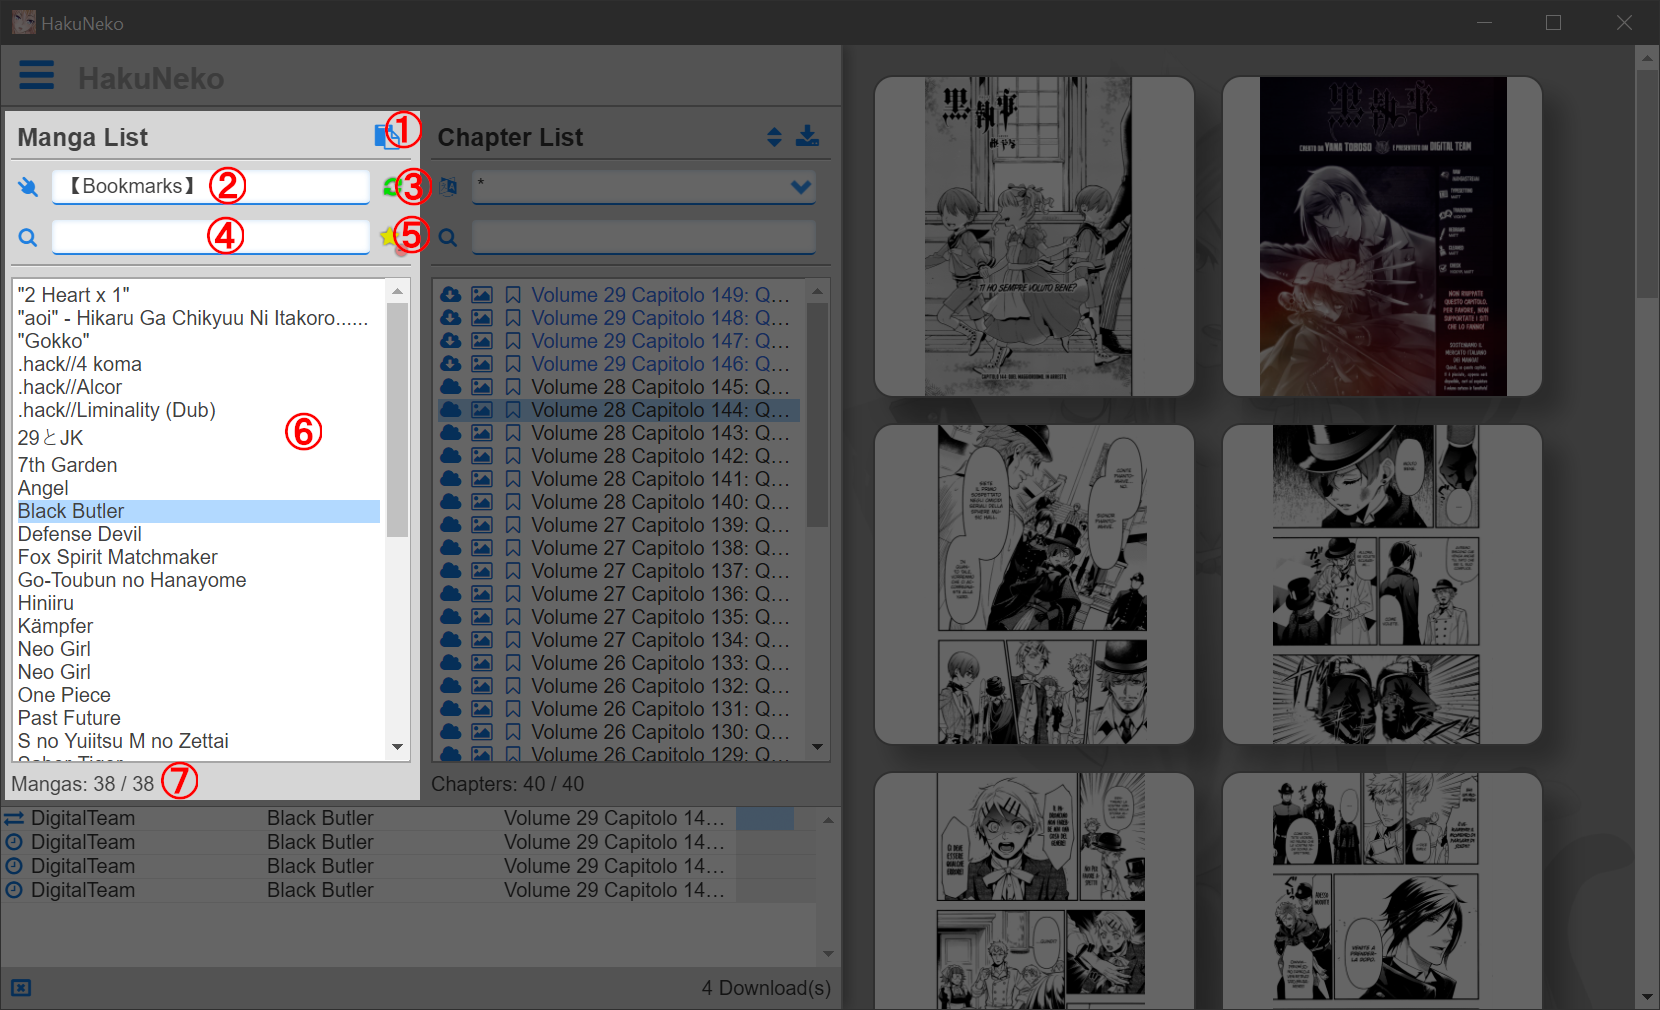This screenshot has height=1010, width=1660.
Task: Toggle the bookmark flag for Capitolo 137
Action: click(x=513, y=571)
